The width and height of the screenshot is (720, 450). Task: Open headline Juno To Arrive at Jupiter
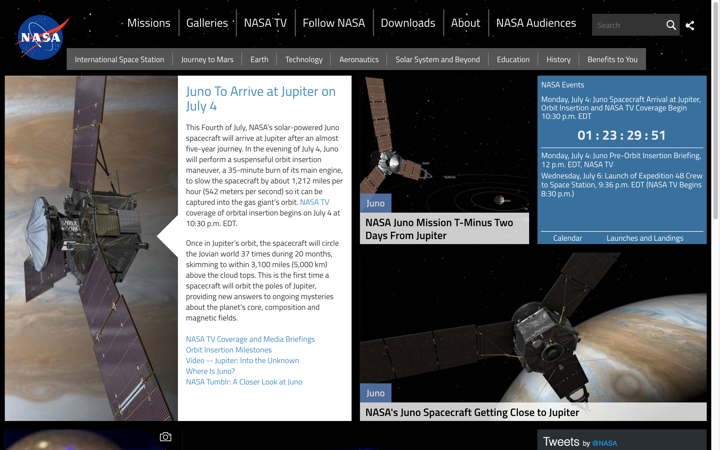point(260,98)
